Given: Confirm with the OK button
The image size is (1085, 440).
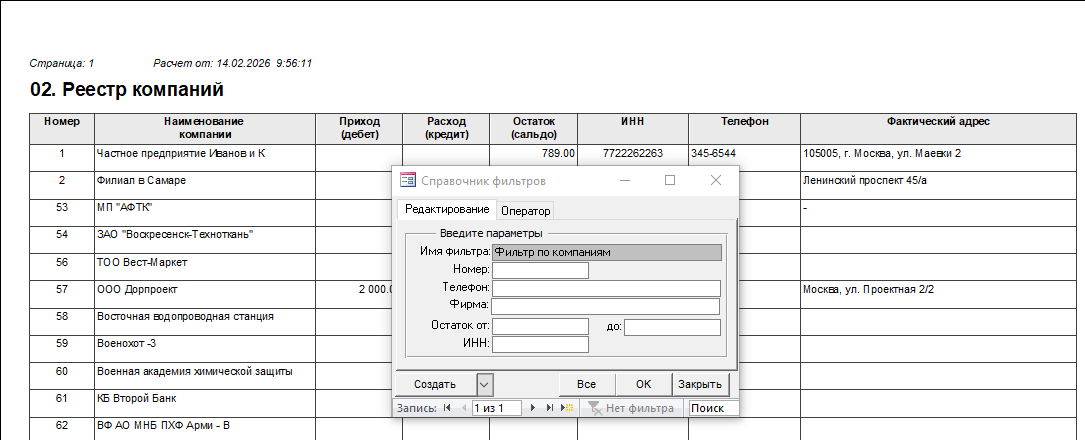Looking at the screenshot, I should (643, 384).
